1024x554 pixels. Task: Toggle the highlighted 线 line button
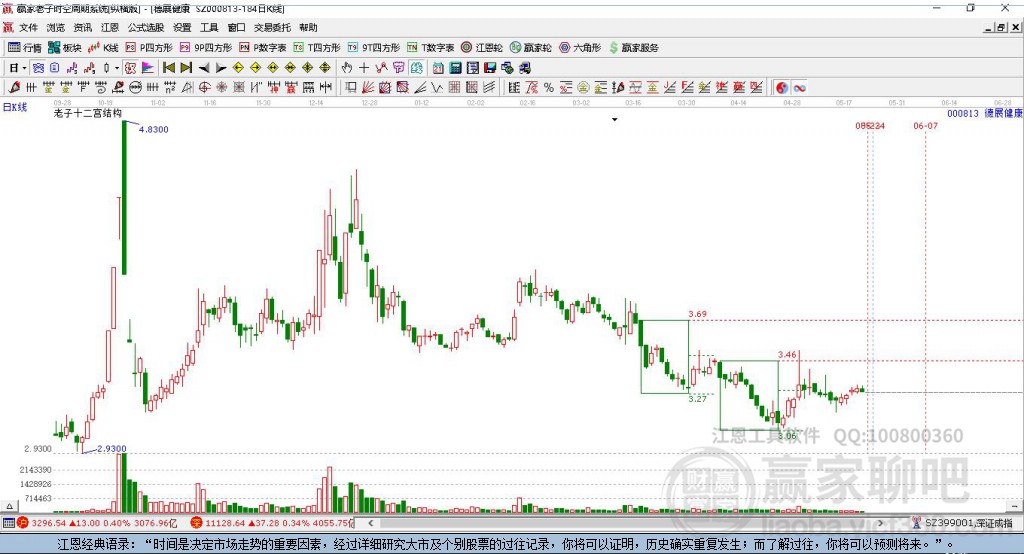point(416,68)
